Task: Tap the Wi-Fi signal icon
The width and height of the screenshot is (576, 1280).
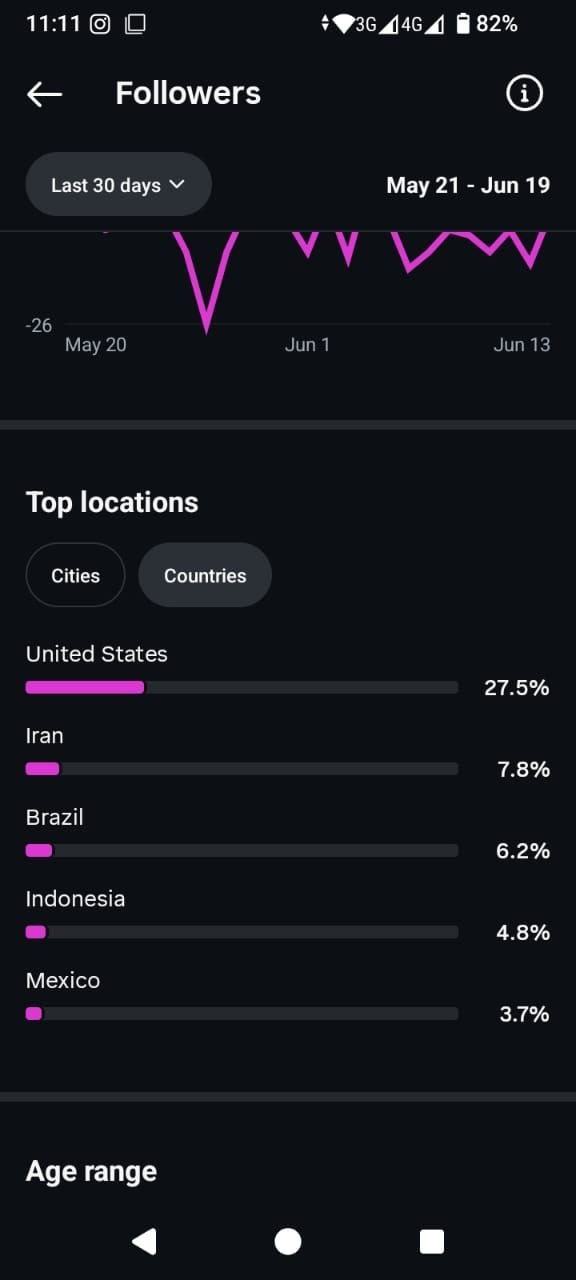Action: pyautogui.click(x=343, y=24)
